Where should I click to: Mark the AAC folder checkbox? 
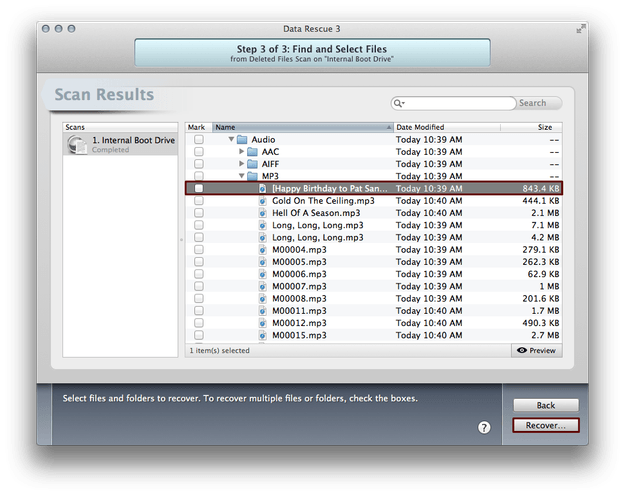click(x=199, y=152)
